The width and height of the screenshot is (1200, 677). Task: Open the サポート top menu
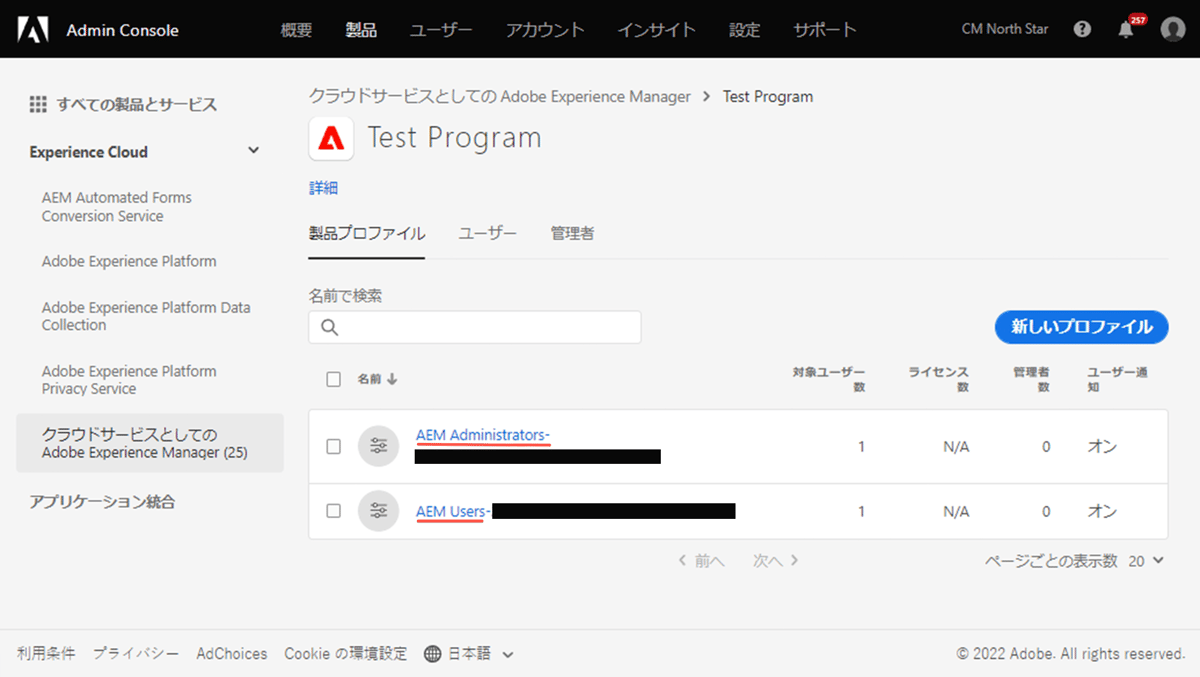pyautogui.click(x=825, y=30)
